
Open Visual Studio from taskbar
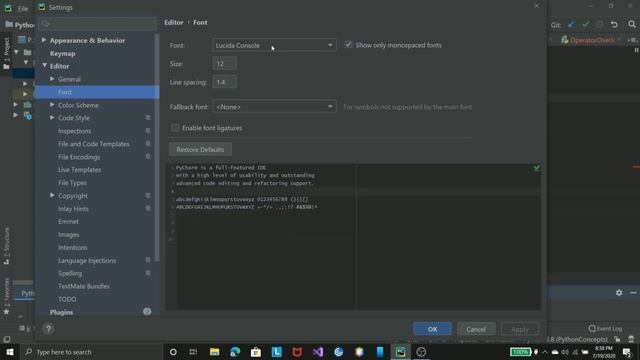(x=318, y=352)
